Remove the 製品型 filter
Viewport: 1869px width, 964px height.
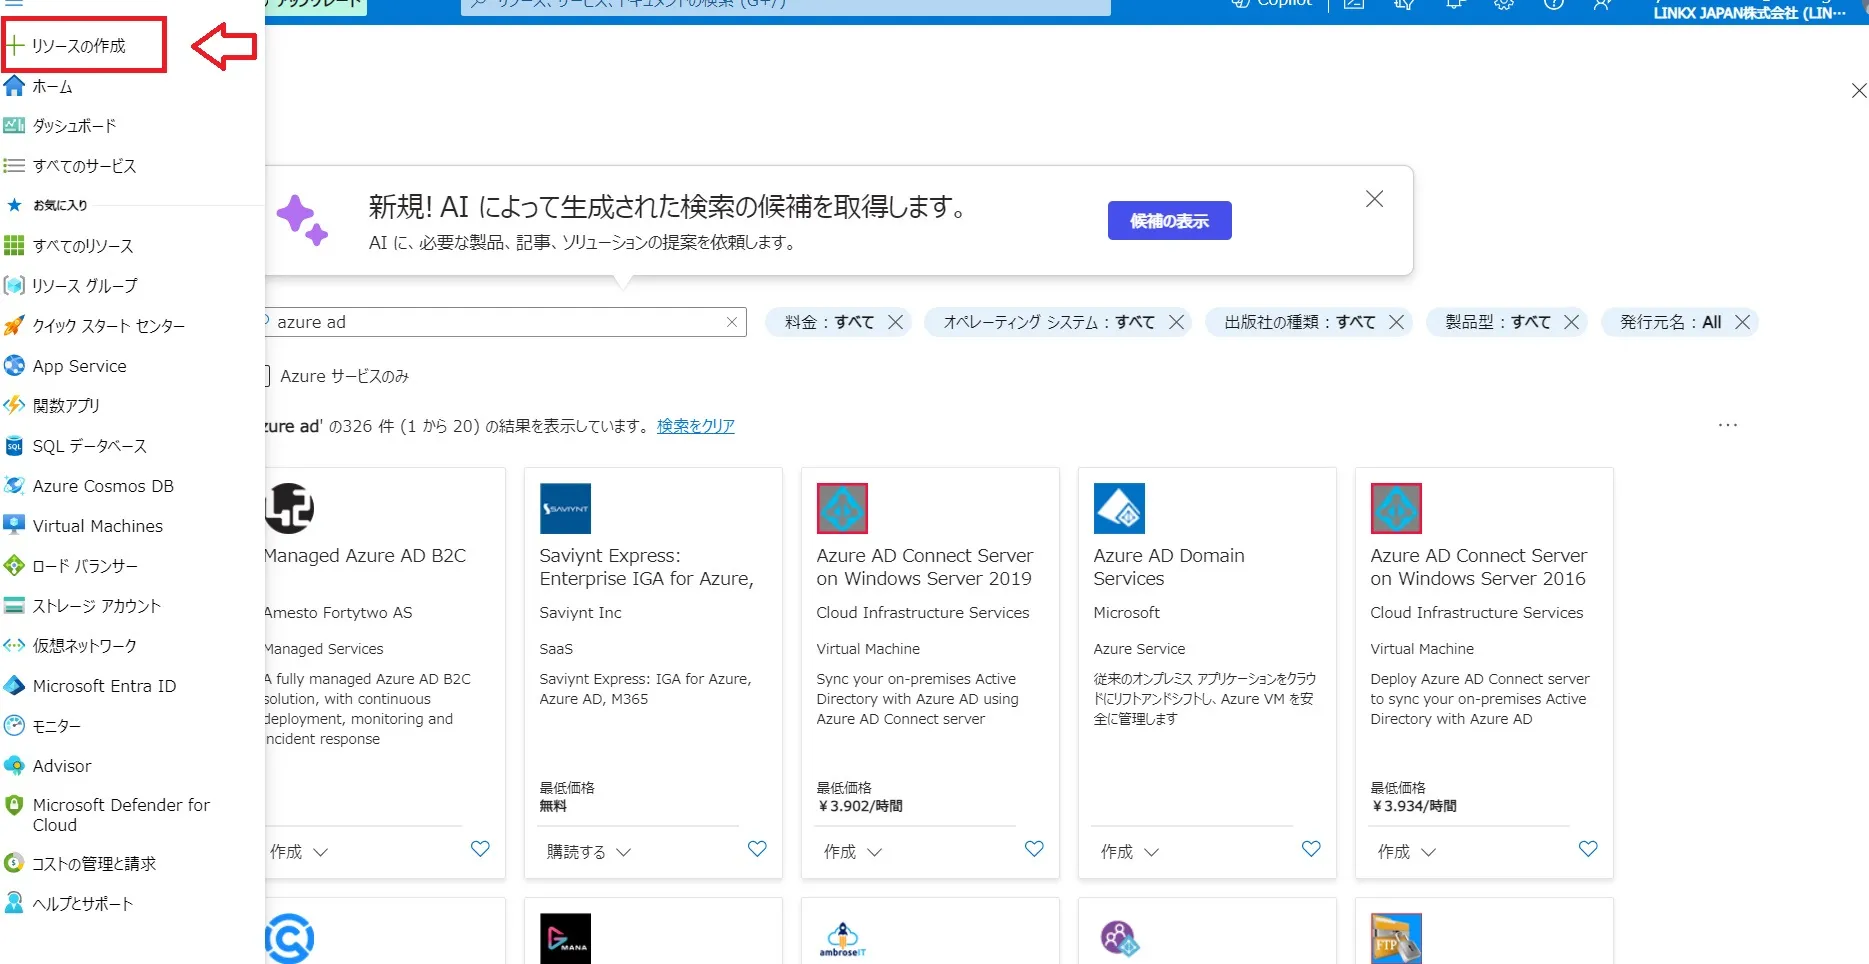pos(1571,322)
